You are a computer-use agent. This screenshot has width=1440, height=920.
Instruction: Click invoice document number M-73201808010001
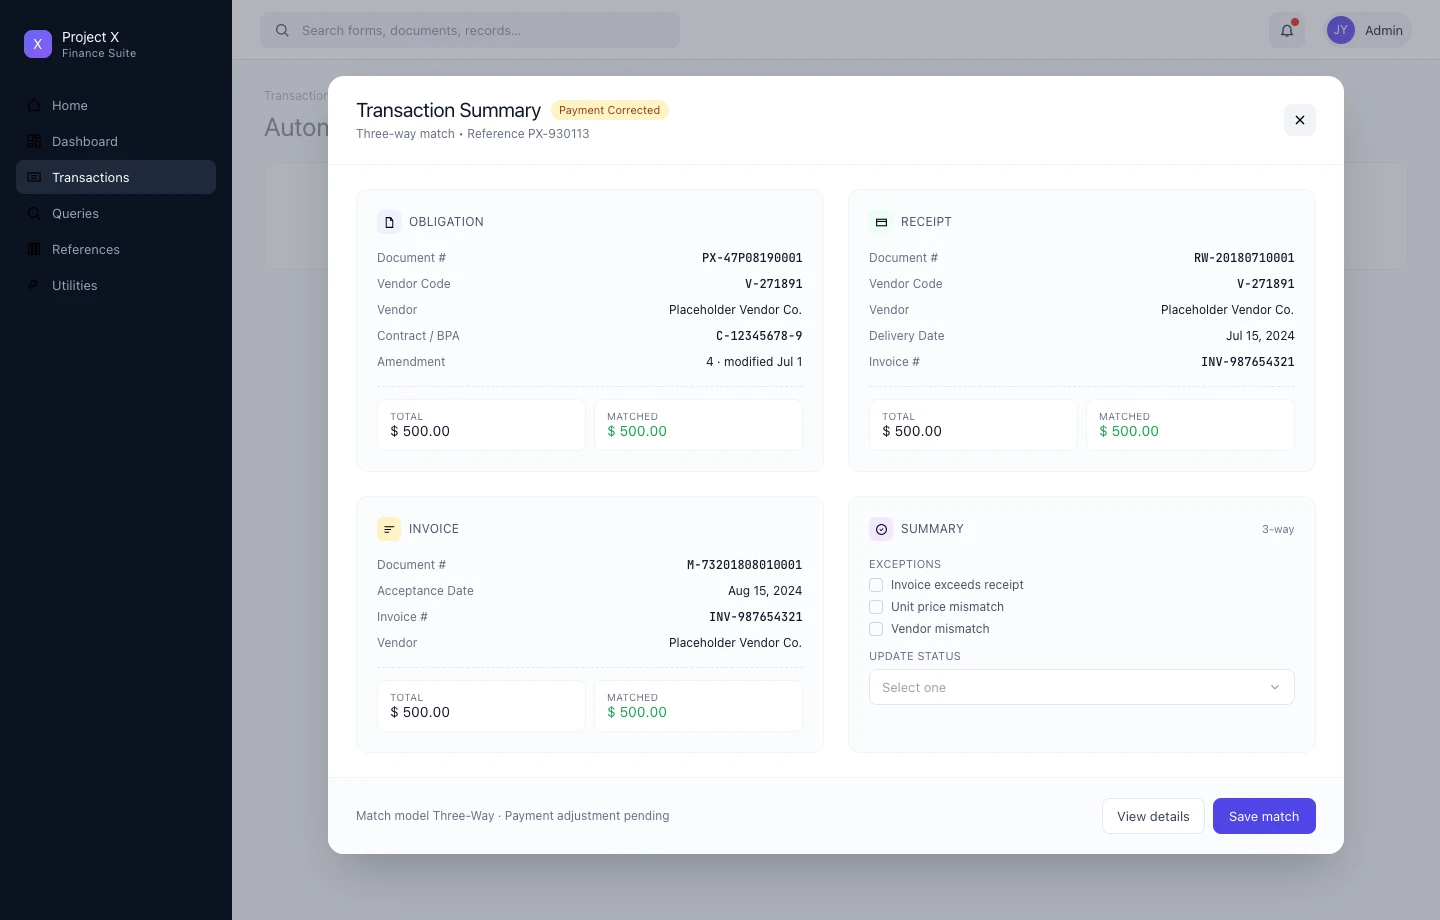pyautogui.click(x=744, y=565)
